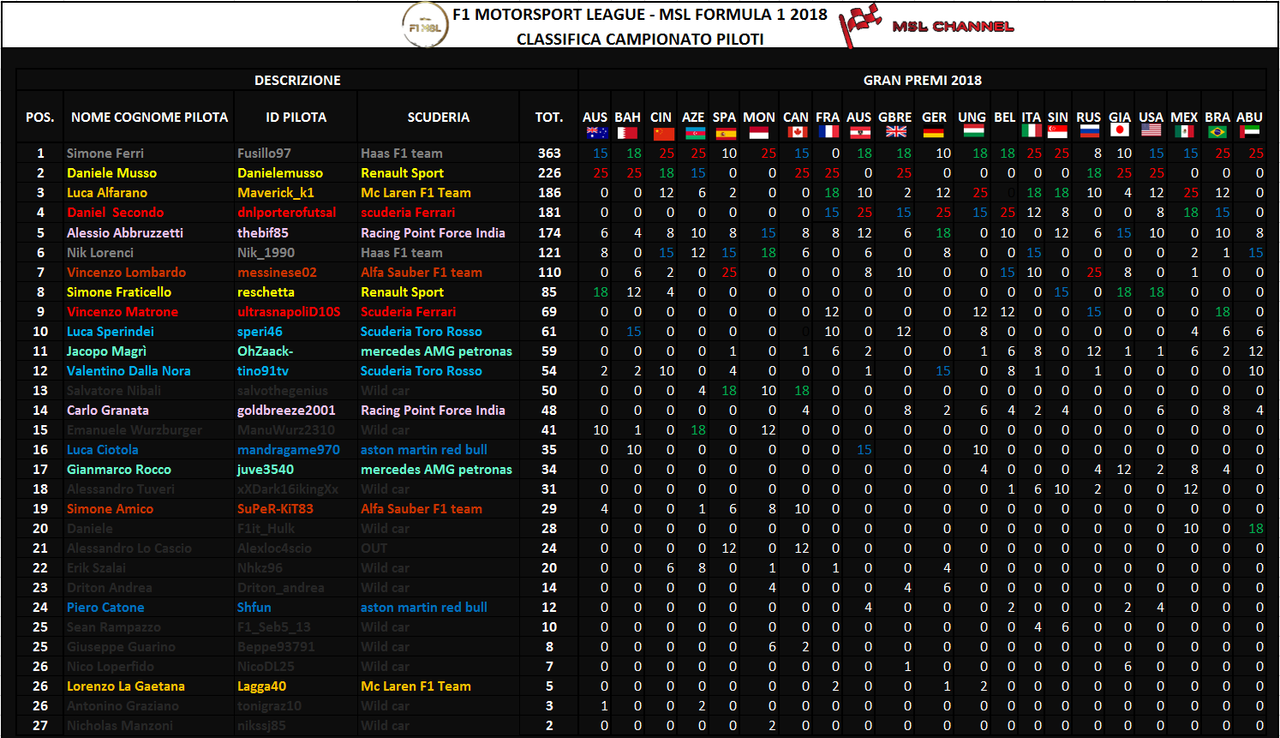Screen dimensions: 1280x738
Task: Click the Azerbaijan flag under AZE
Action: coord(693,132)
